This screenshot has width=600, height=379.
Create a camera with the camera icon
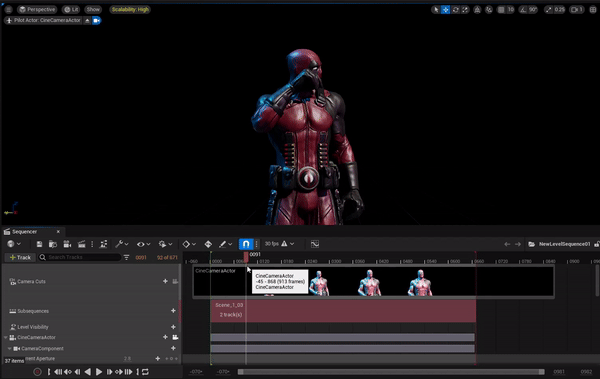(67, 244)
